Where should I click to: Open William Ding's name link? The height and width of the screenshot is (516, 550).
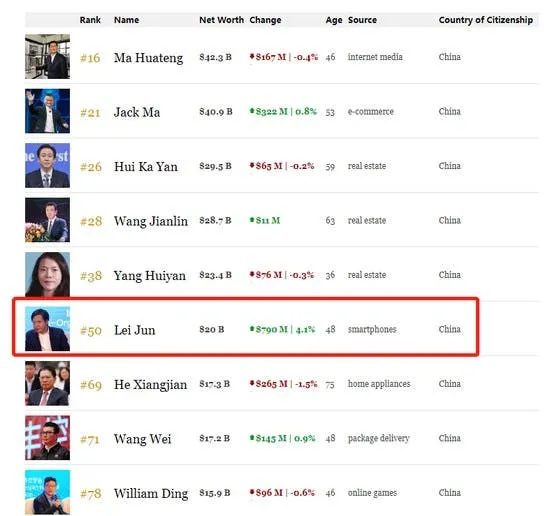coord(151,494)
